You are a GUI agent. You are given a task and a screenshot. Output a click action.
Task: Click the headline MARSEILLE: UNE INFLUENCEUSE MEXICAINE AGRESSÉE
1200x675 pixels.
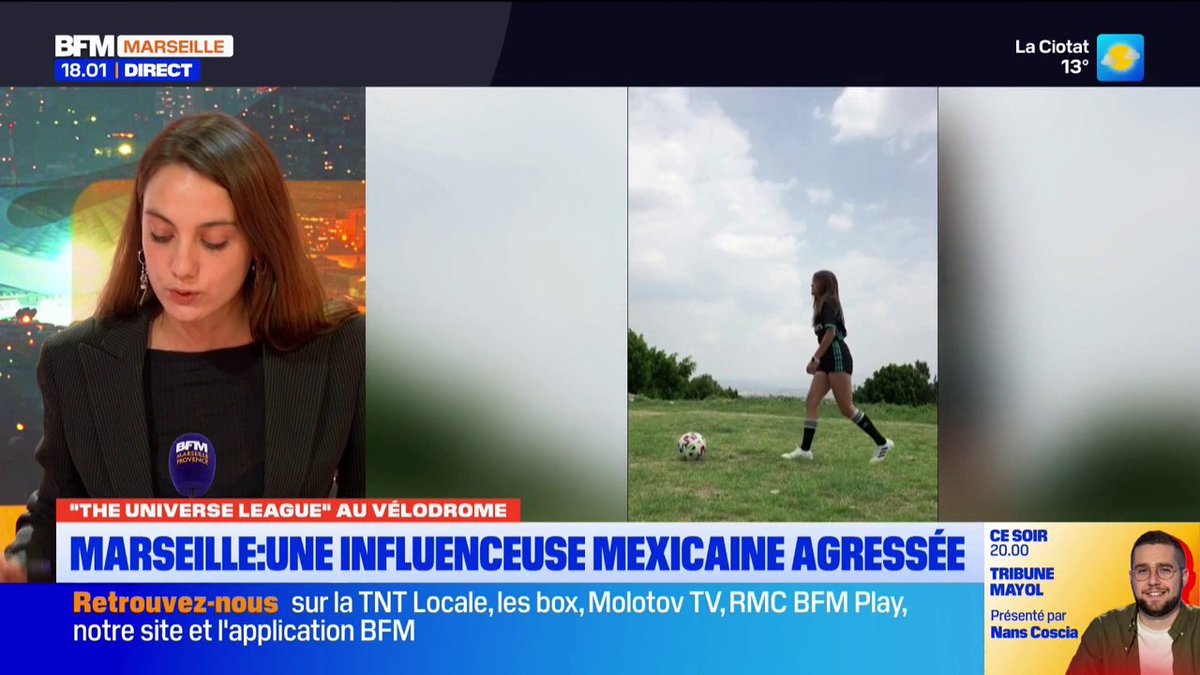(519, 552)
